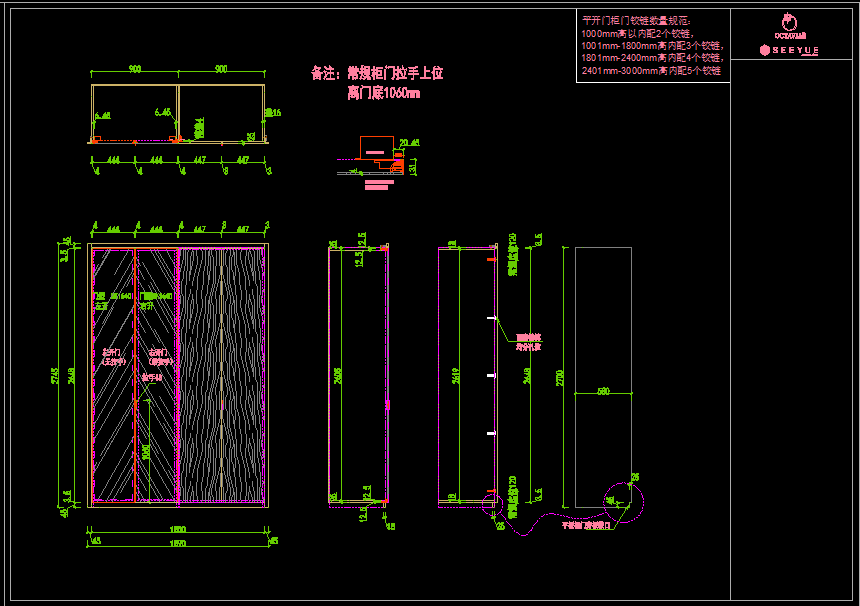Select the left compartment of top plan view
Viewport: 860px width, 606px height.
(x=135, y=112)
